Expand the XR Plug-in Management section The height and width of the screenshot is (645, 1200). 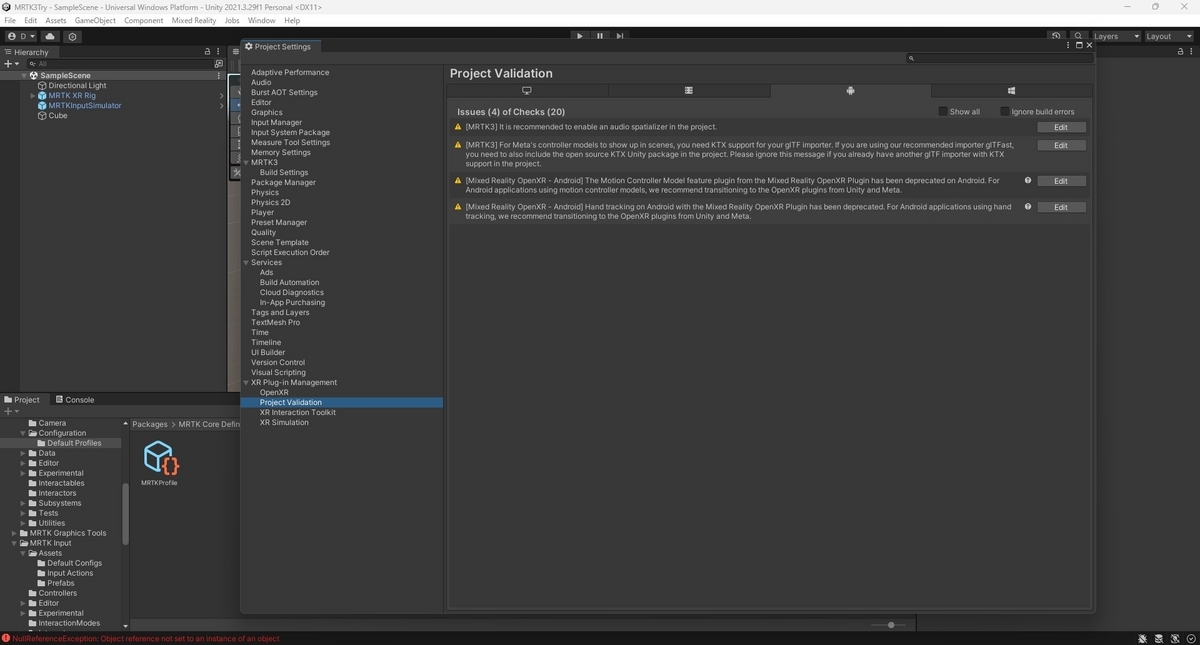tap(246, 382)
